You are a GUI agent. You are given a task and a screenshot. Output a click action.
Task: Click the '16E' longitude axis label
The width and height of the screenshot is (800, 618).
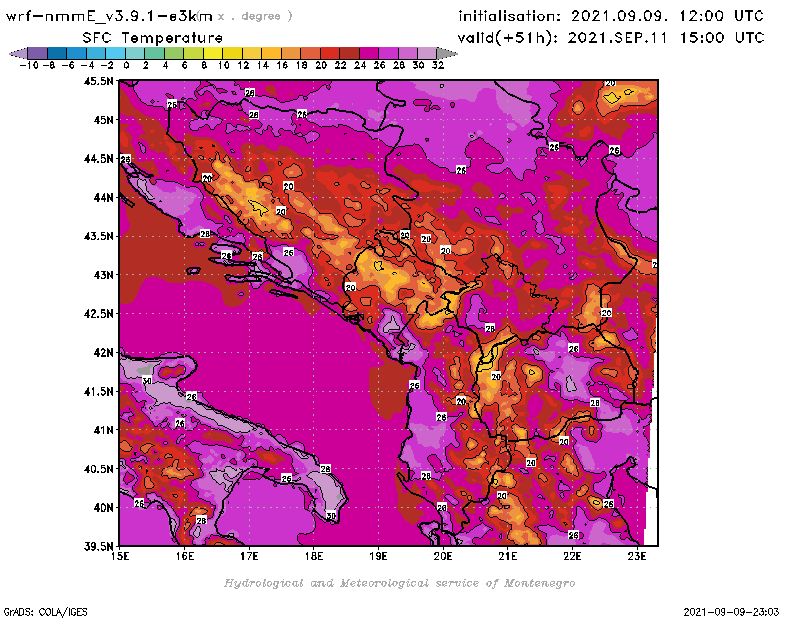tap(185, 557)
